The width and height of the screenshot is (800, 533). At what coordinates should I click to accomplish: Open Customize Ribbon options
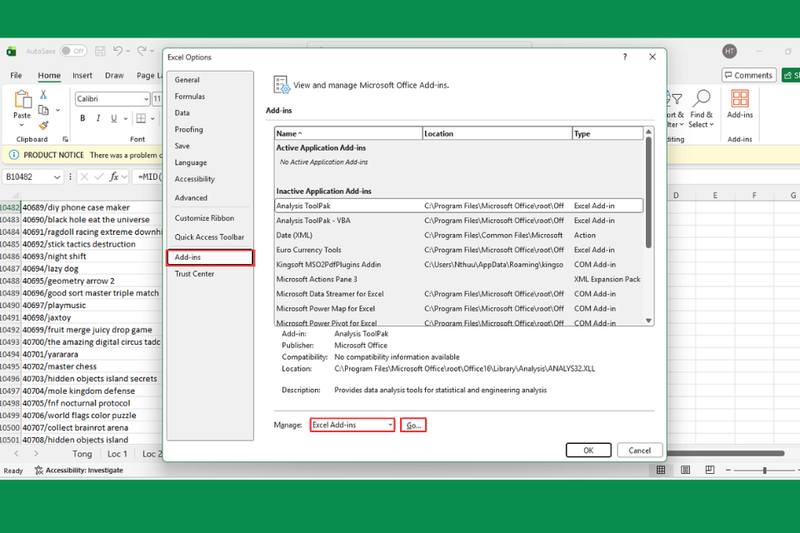[x=210, y=218]
